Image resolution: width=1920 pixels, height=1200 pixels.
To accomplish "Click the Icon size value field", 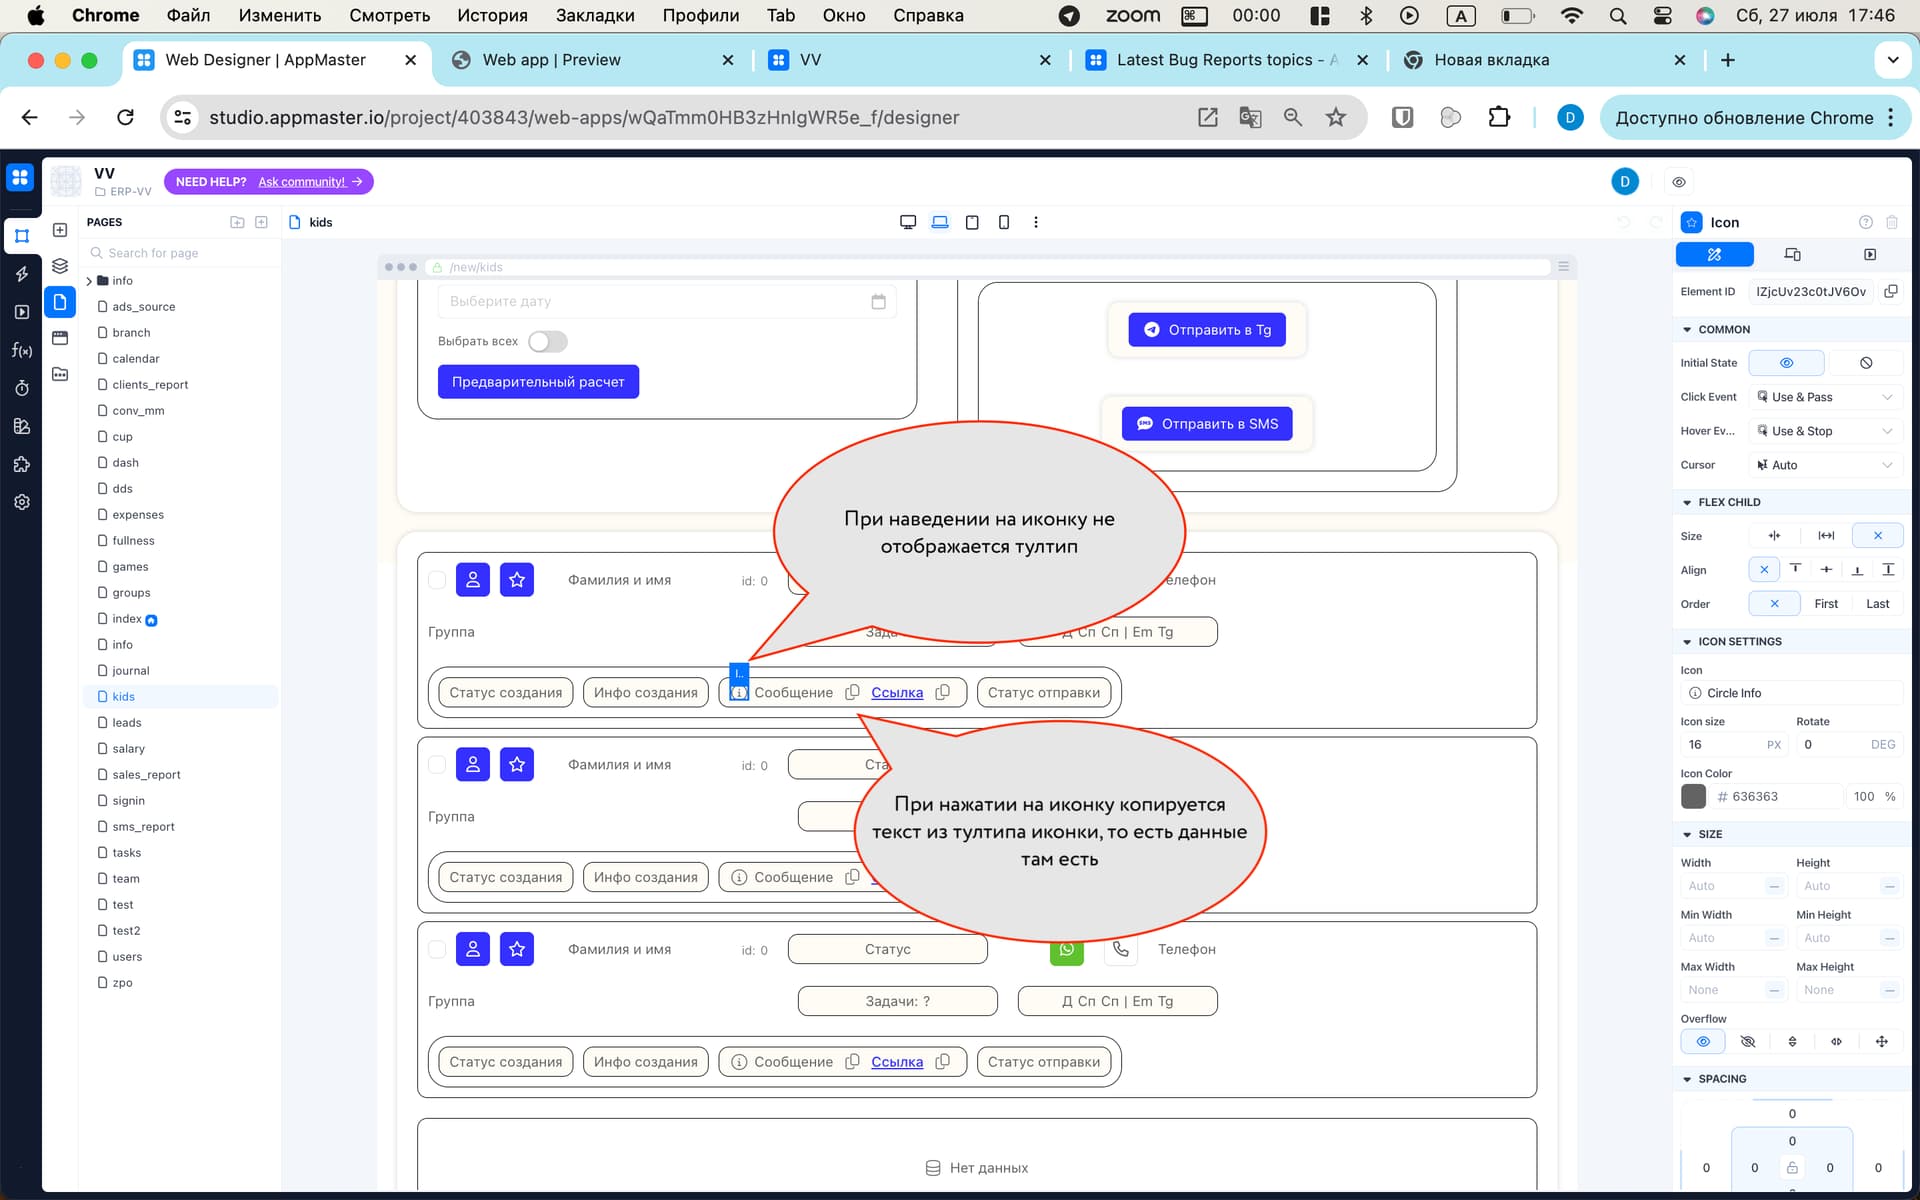I will tap(1733, 744).
